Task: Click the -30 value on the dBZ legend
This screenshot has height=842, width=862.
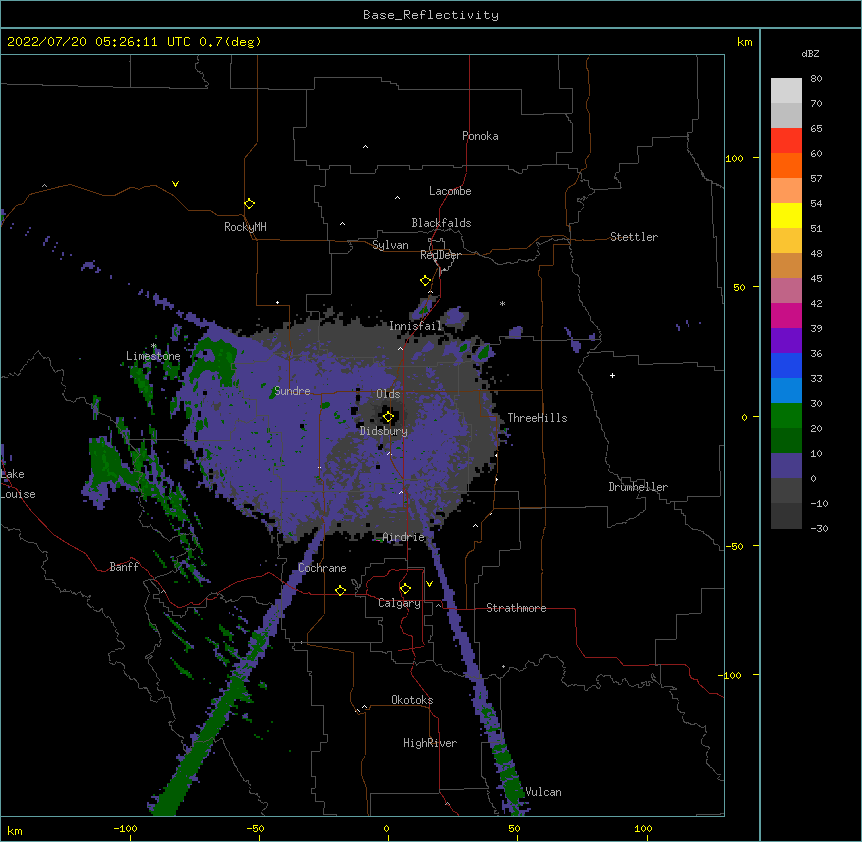Action: (819, 529)
